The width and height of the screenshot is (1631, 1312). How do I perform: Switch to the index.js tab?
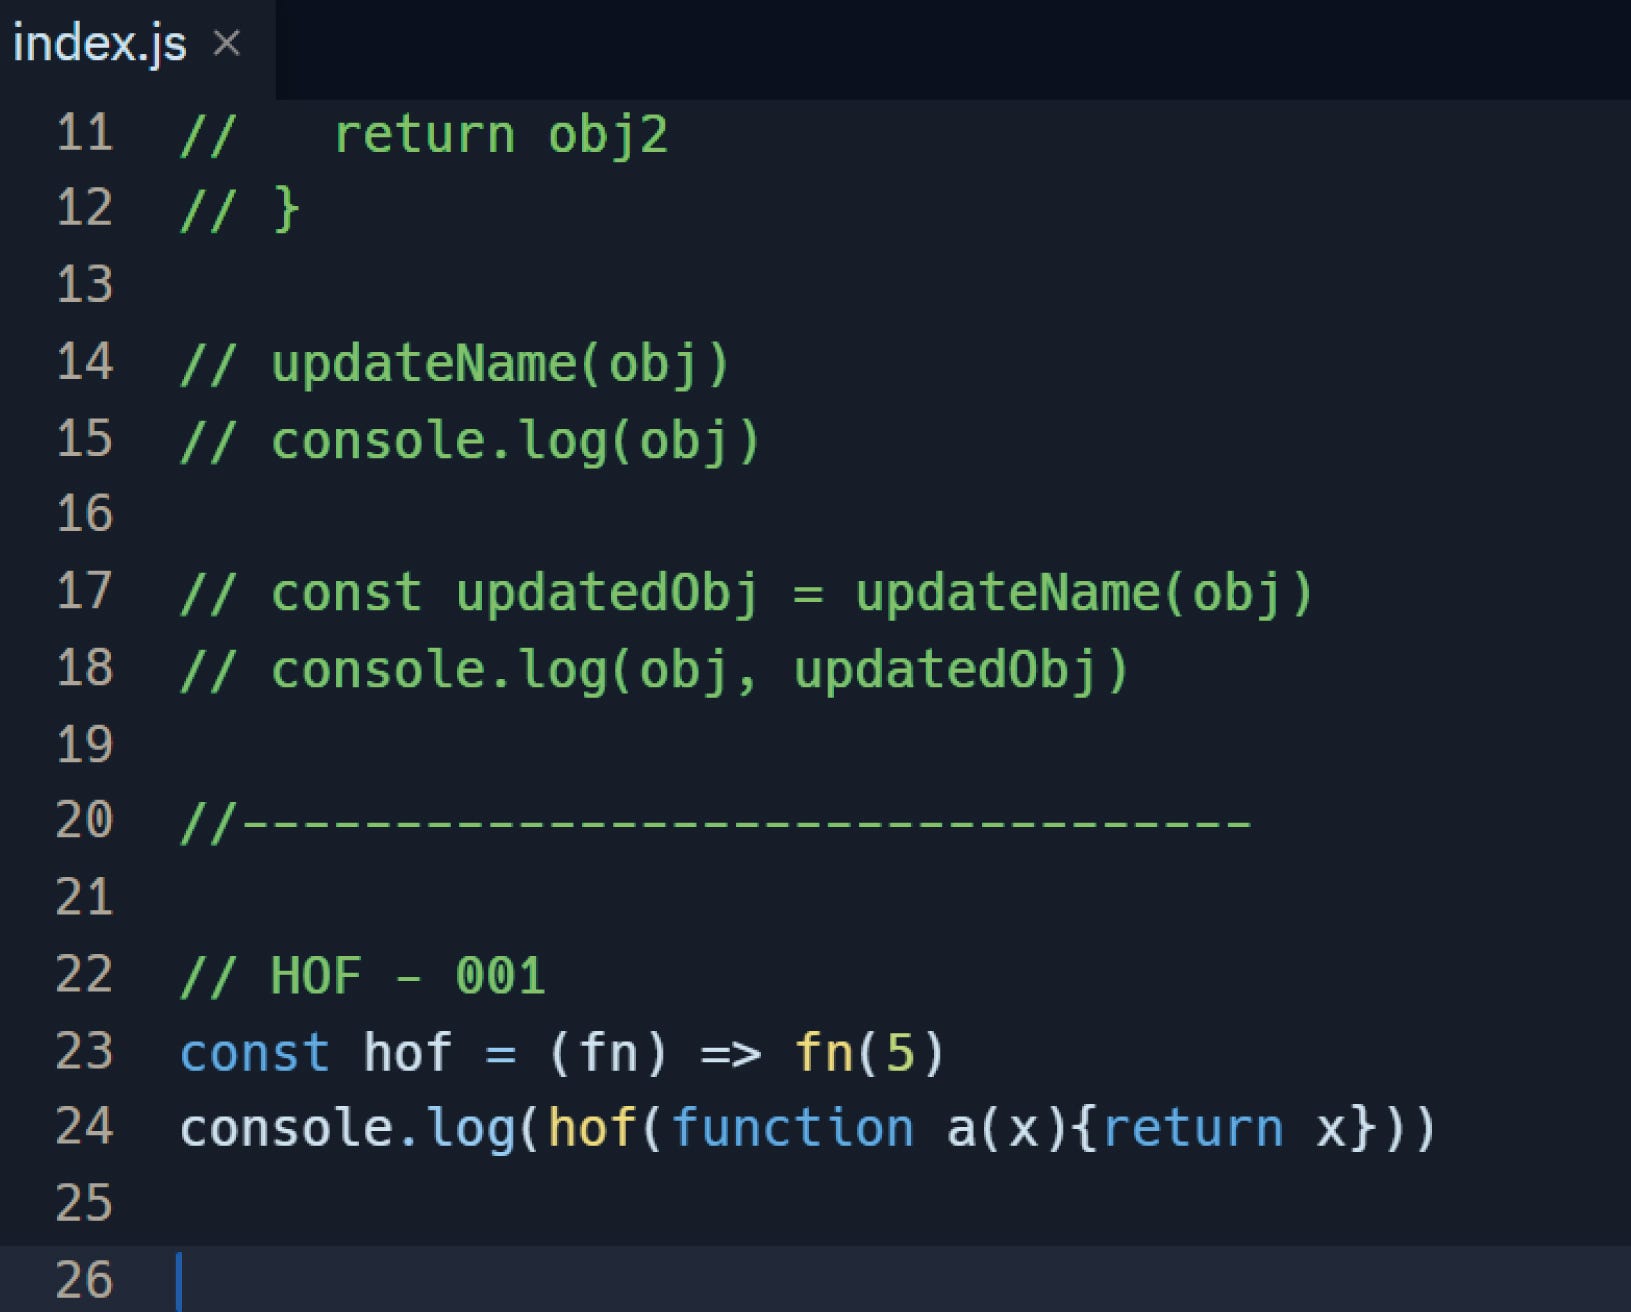point(100,42)
